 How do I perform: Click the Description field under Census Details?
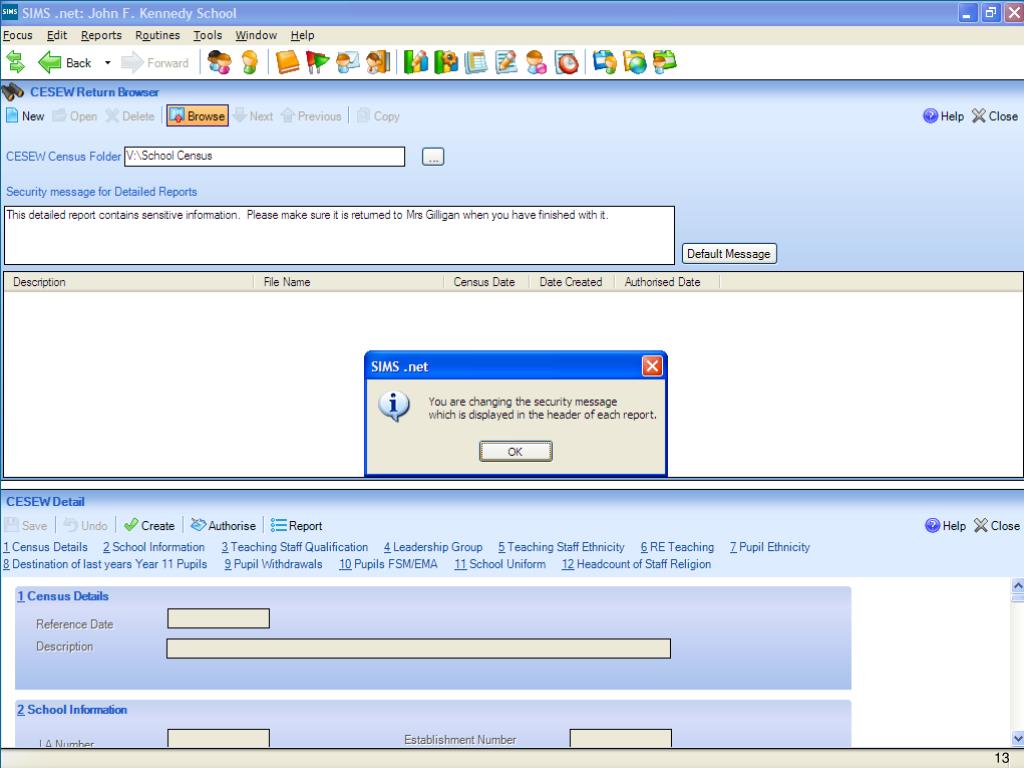pos(419,648)
